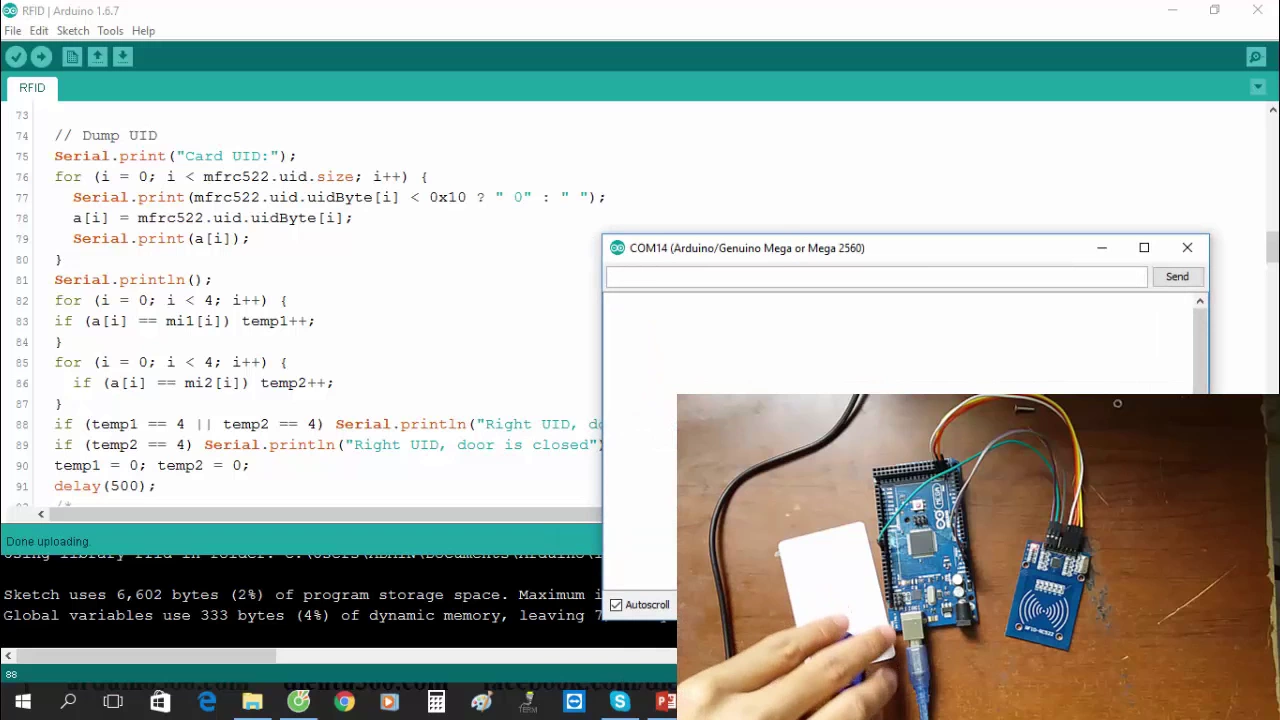The width and height of the screenshot is (1280, 720).
Task: Open PowerPoint from the taskbar
Action: pos(665,702)
